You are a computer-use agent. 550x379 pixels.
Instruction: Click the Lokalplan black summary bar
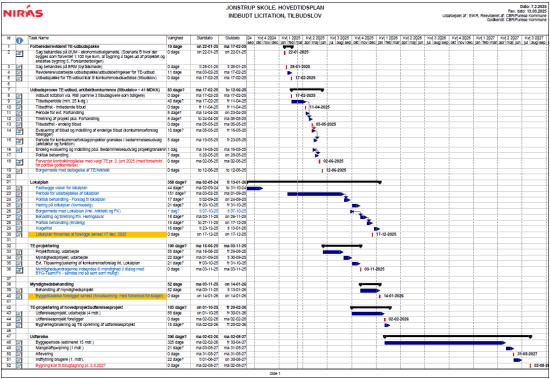click(314, 182)
